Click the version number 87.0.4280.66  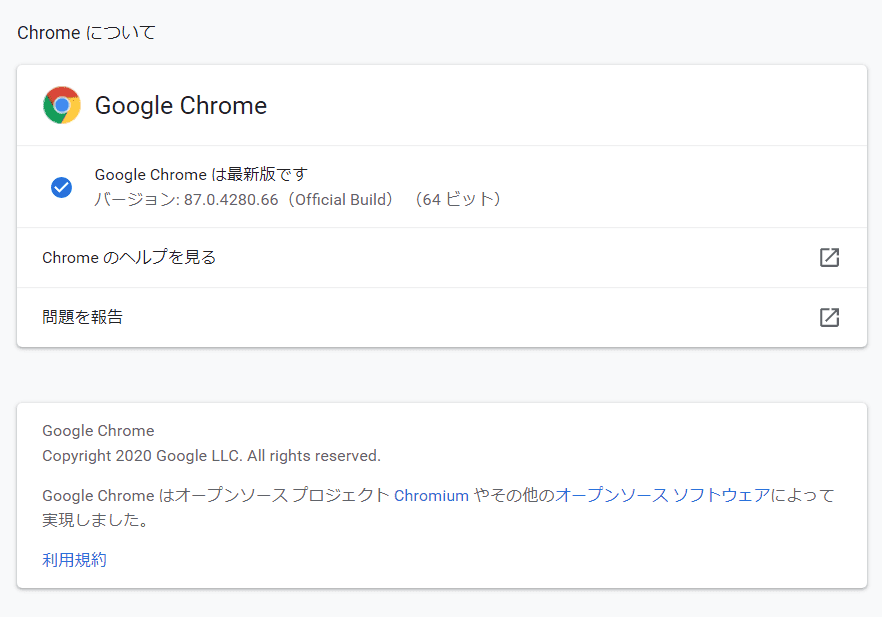point(230,199)
